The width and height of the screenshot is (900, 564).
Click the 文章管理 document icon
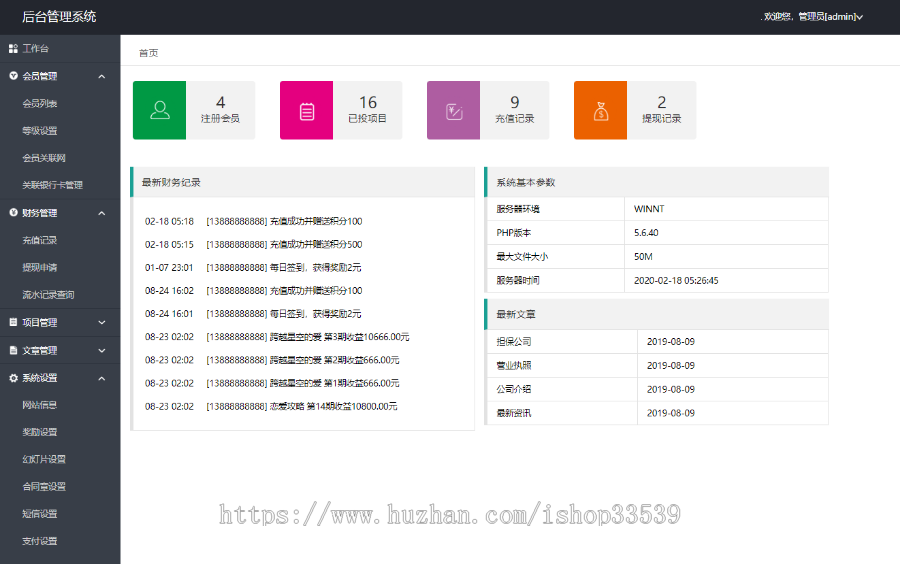pyautogui.click(x=13, y=350)
